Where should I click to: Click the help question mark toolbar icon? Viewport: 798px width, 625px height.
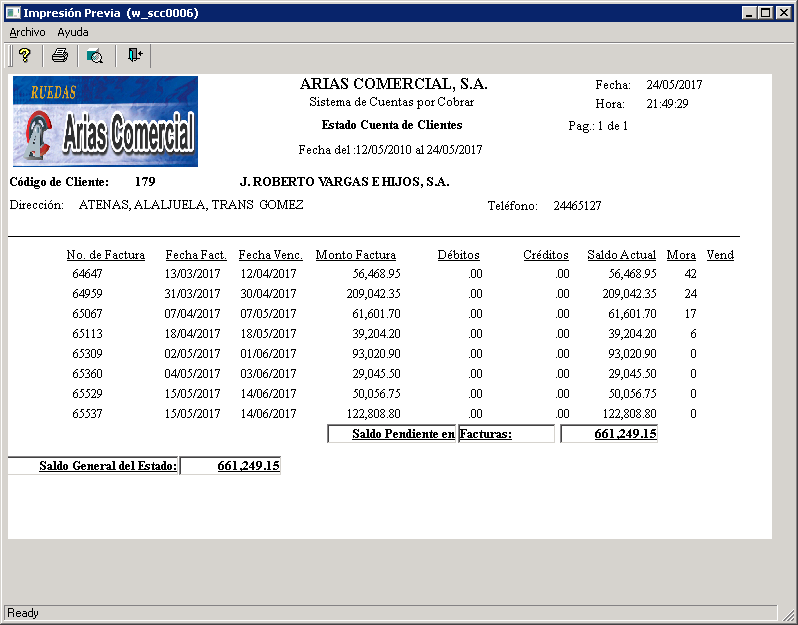25,55
